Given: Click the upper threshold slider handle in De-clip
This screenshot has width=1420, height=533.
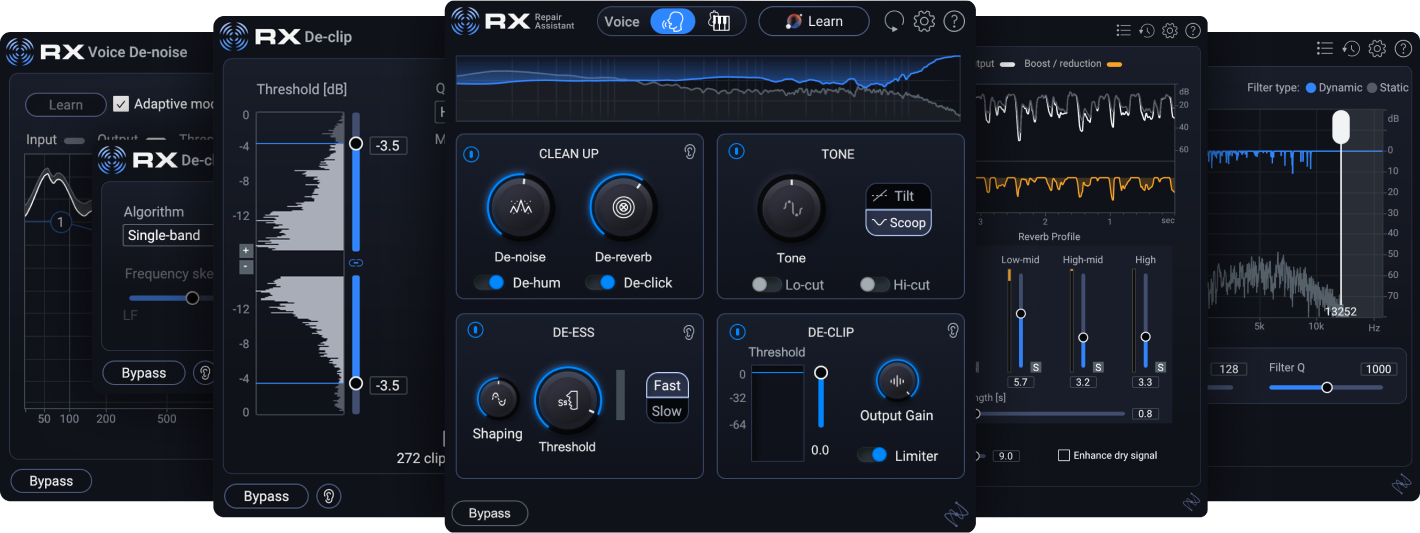Looking at the screenshot, I should click(x=355, y=144).
